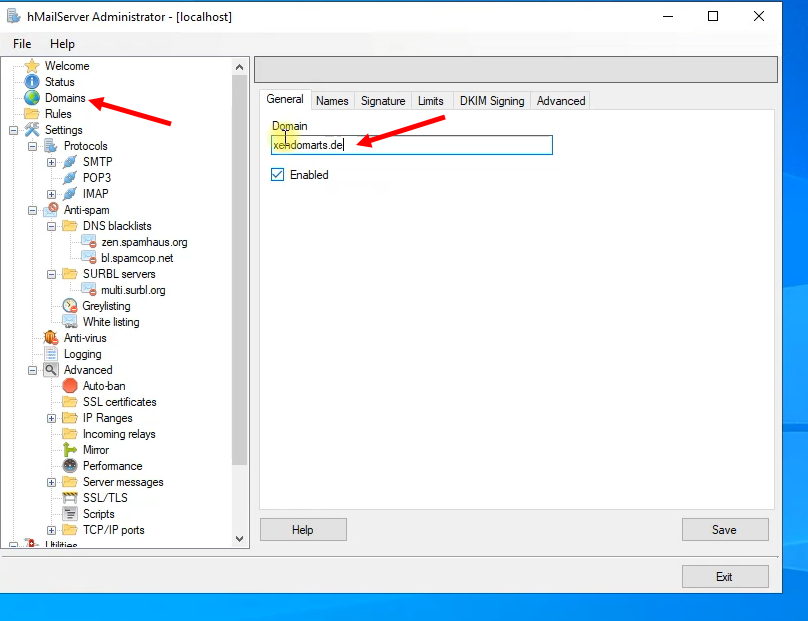This screenshot has width=808, height=621.
Task: Click the hMailServer title bar app icon
Action: click(x=13, y=16)
